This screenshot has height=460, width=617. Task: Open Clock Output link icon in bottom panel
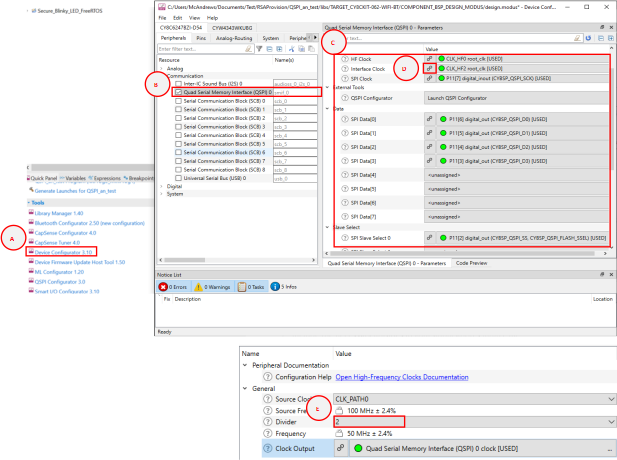click(x=341, y=448)
